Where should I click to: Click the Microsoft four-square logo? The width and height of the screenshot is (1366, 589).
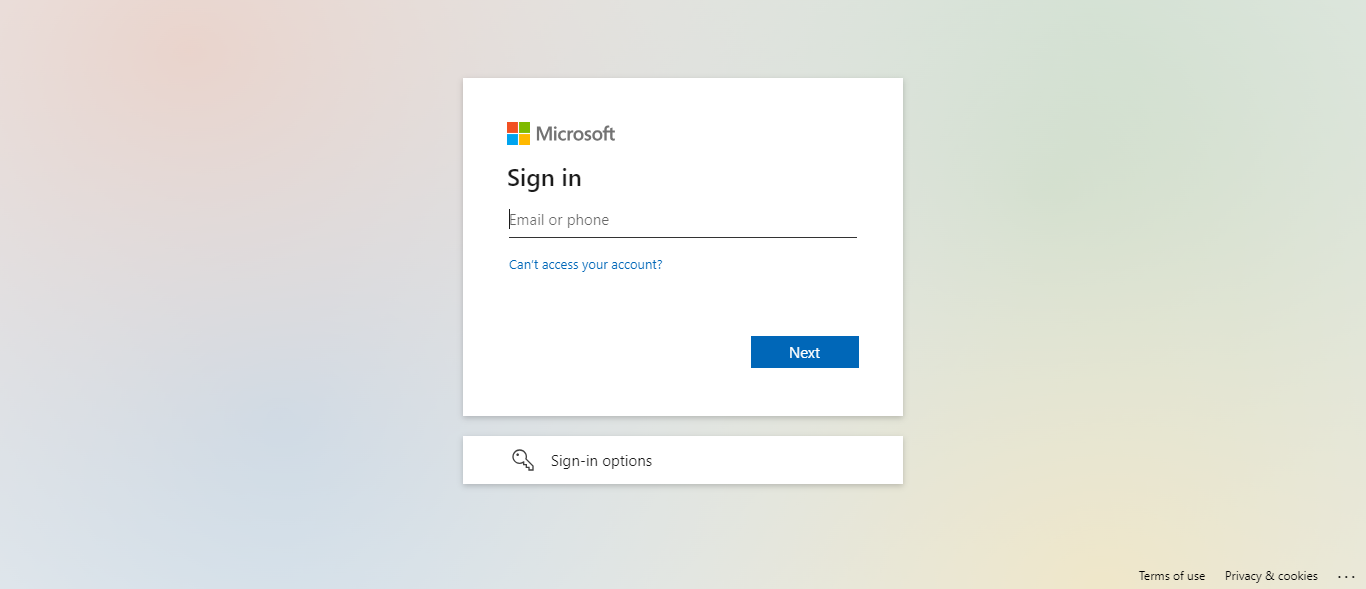[518, 133]
